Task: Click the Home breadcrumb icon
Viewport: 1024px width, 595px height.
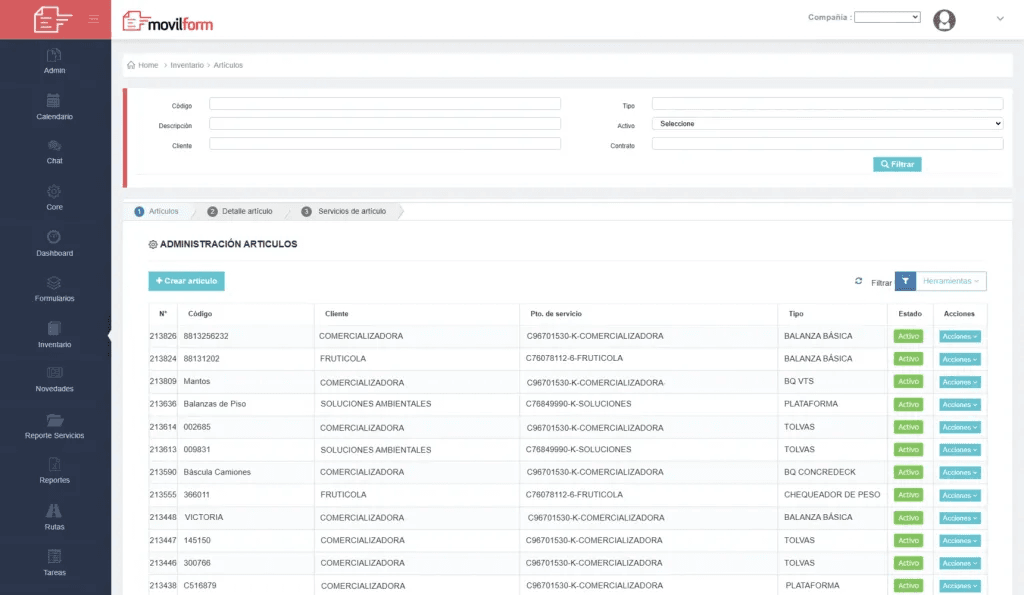Action: point(131,65)
